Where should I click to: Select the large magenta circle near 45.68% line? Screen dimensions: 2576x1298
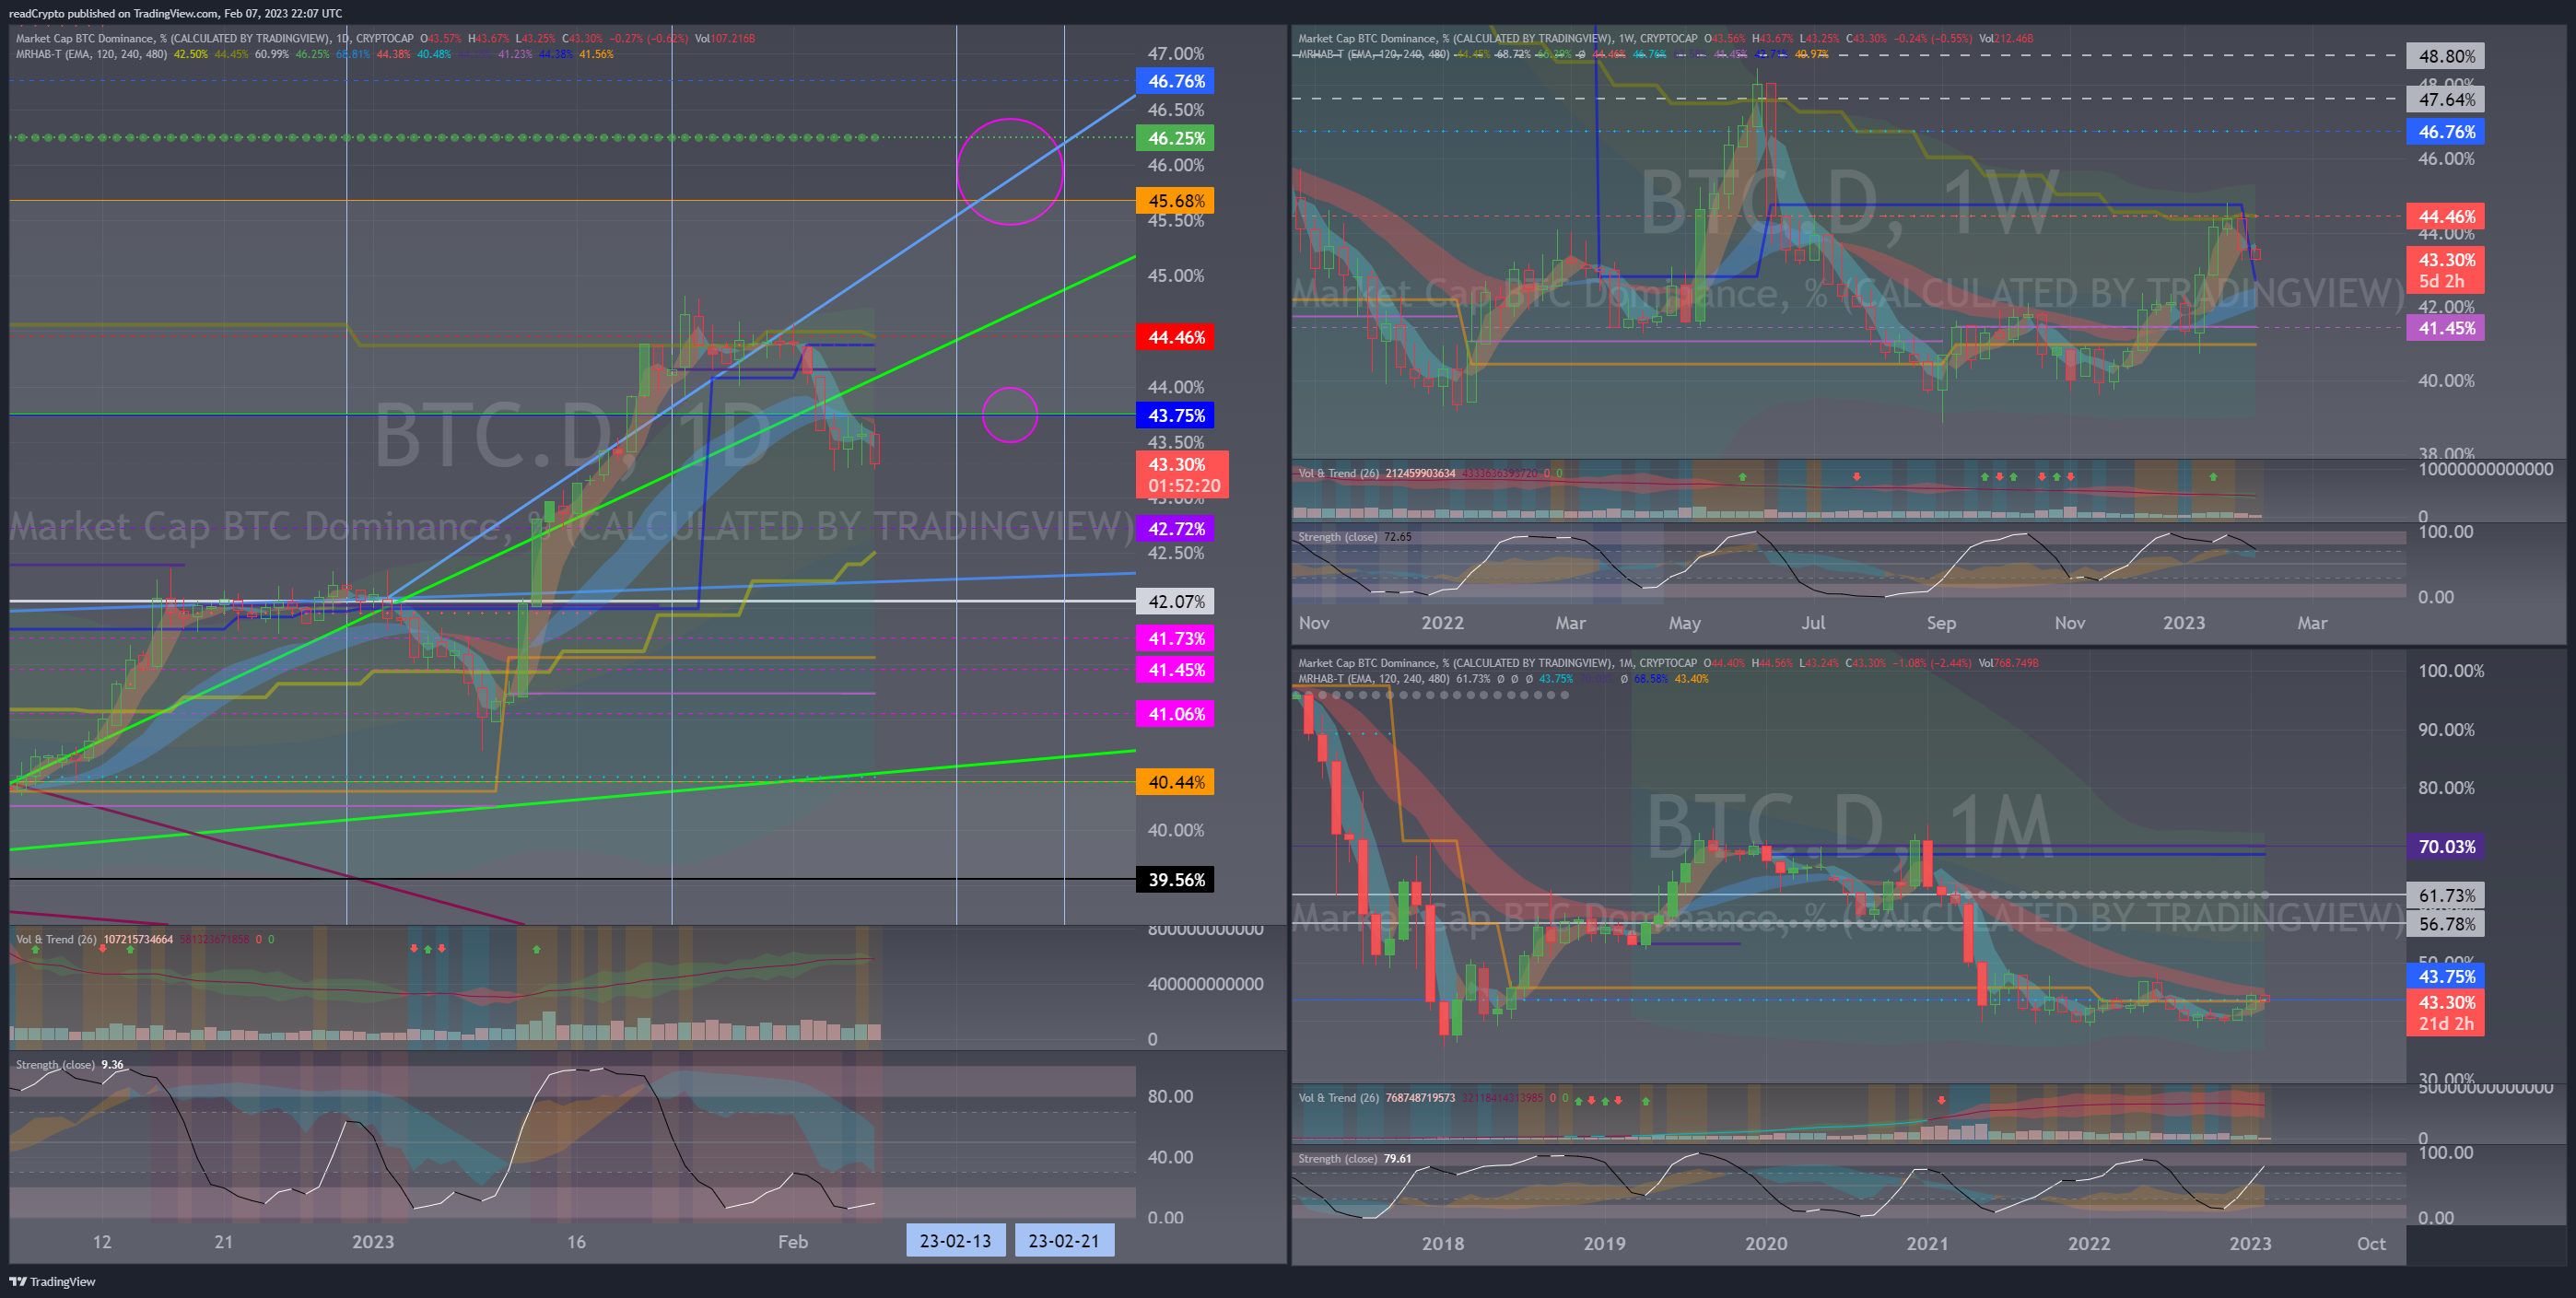click(x=1010, y=172)
